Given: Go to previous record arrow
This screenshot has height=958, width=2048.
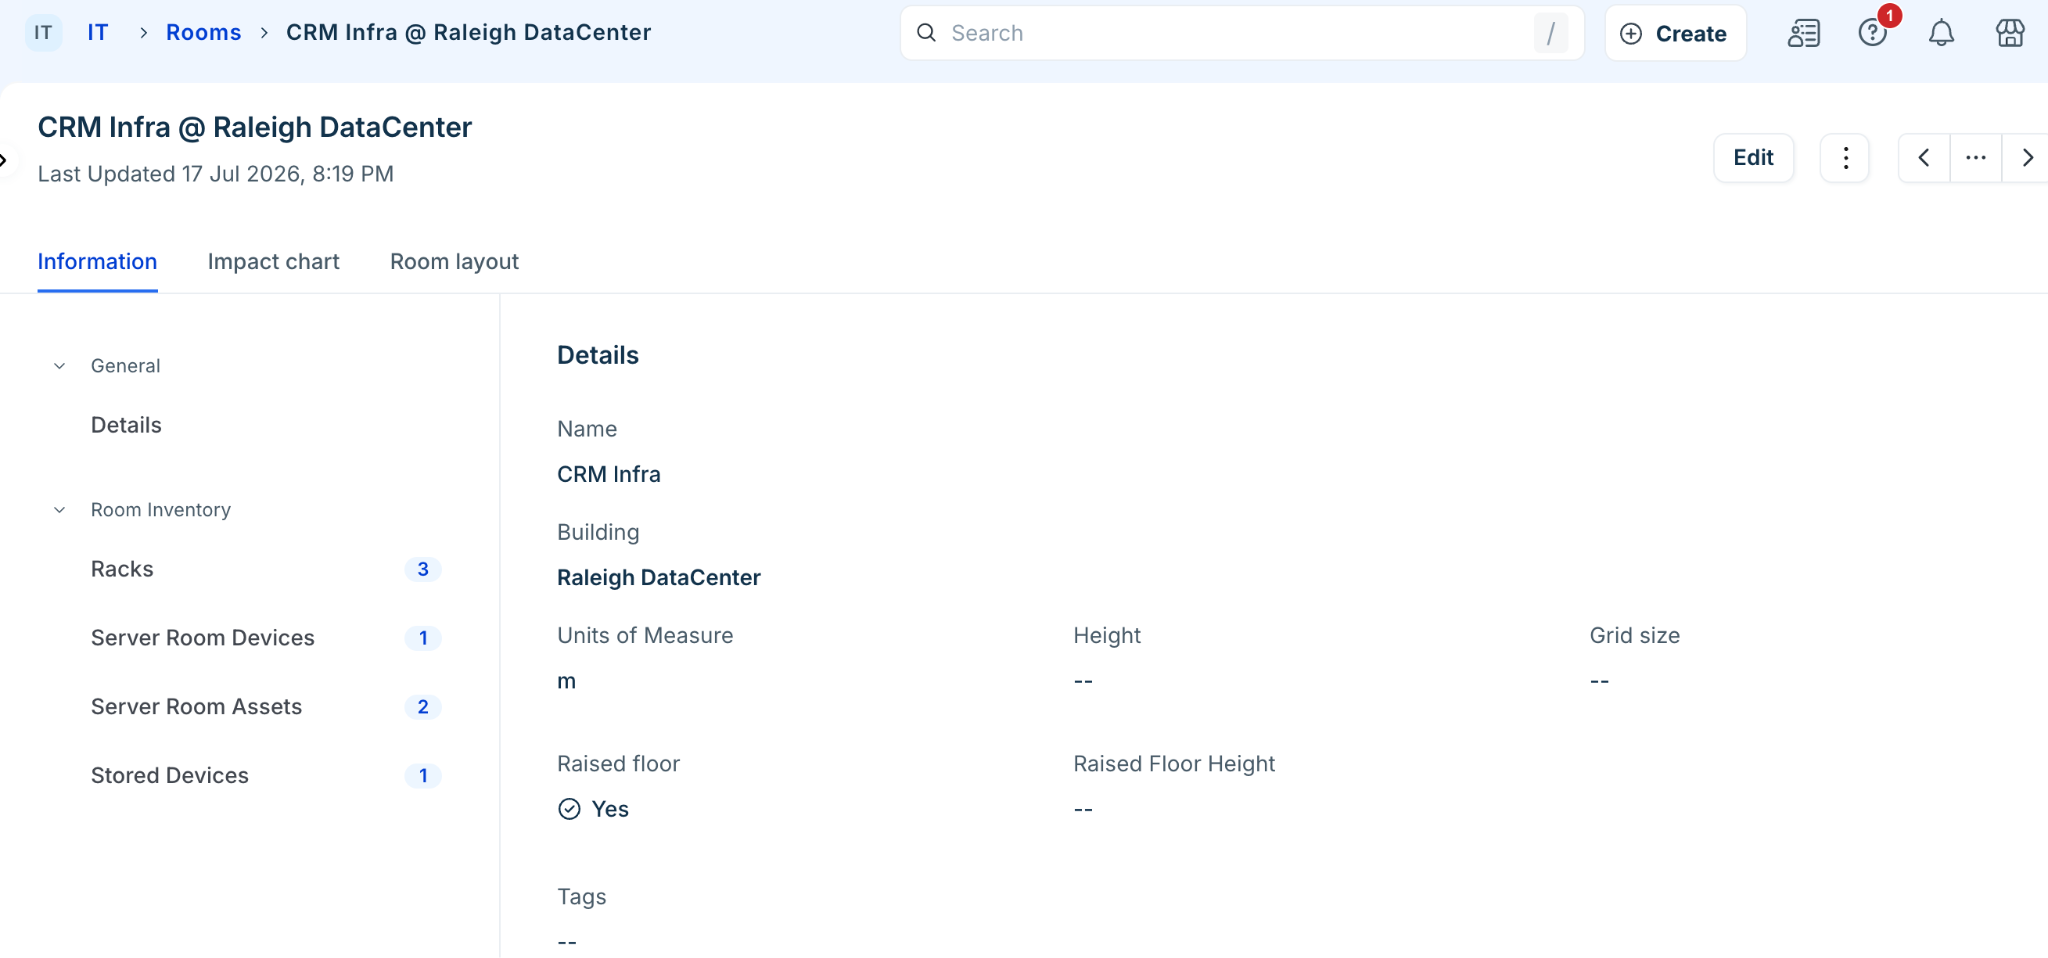Looking at the screenshot, I should point(1924,158).
